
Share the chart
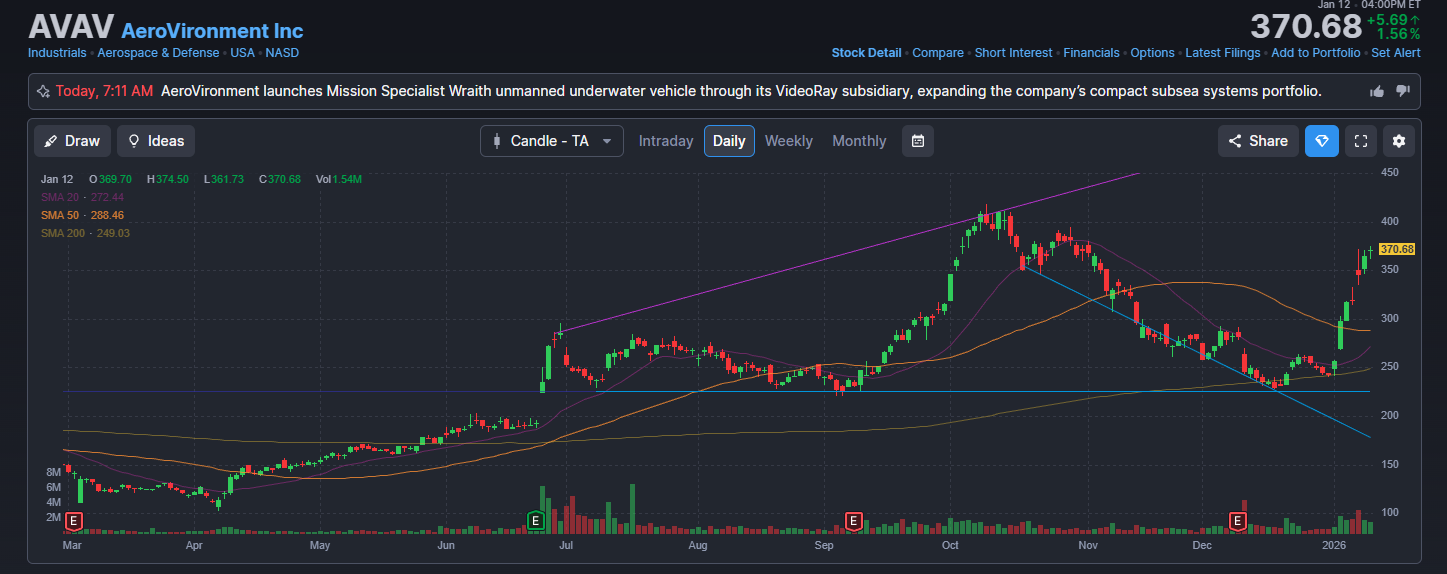1258,141
